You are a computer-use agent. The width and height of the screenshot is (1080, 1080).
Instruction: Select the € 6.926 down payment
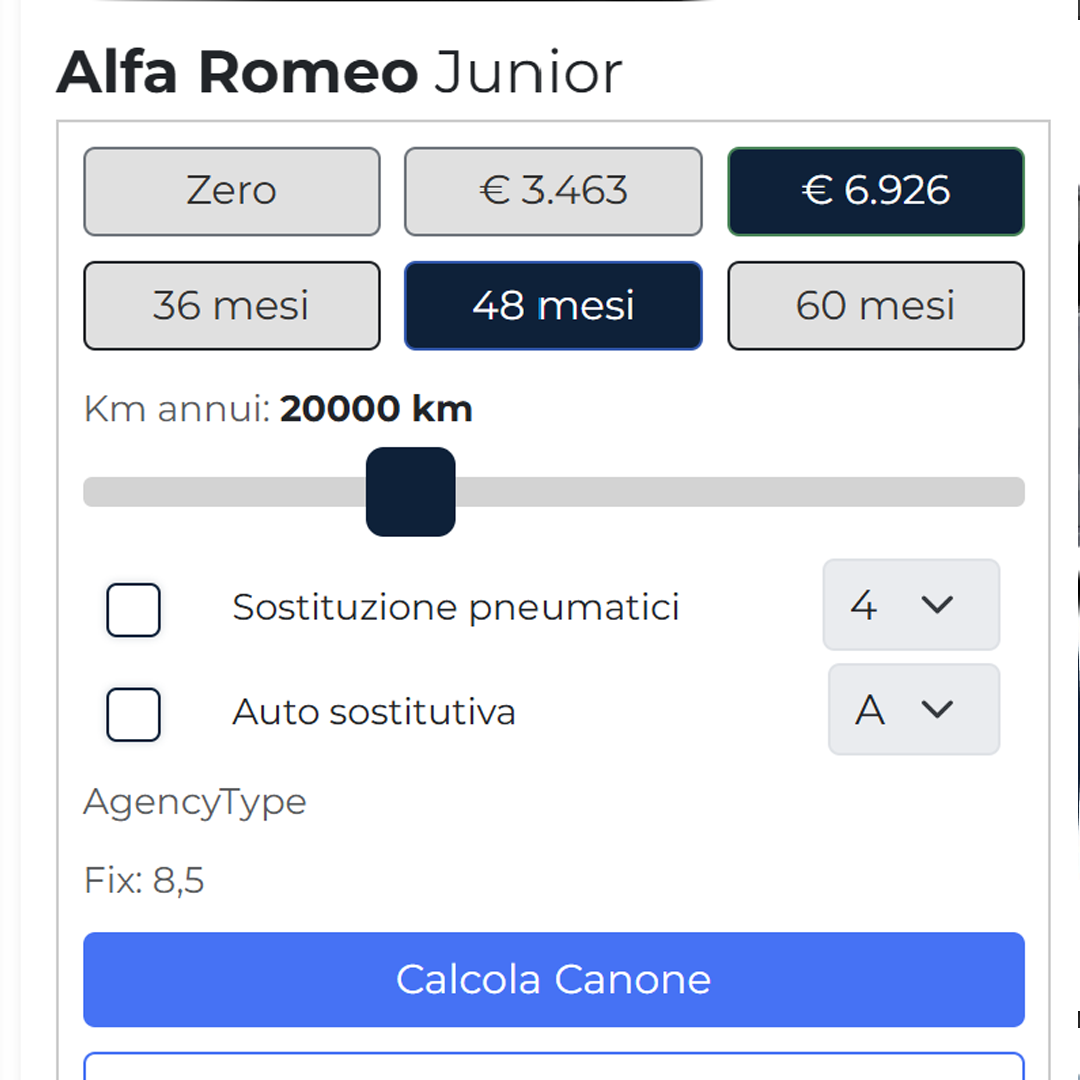coord(875,191)
